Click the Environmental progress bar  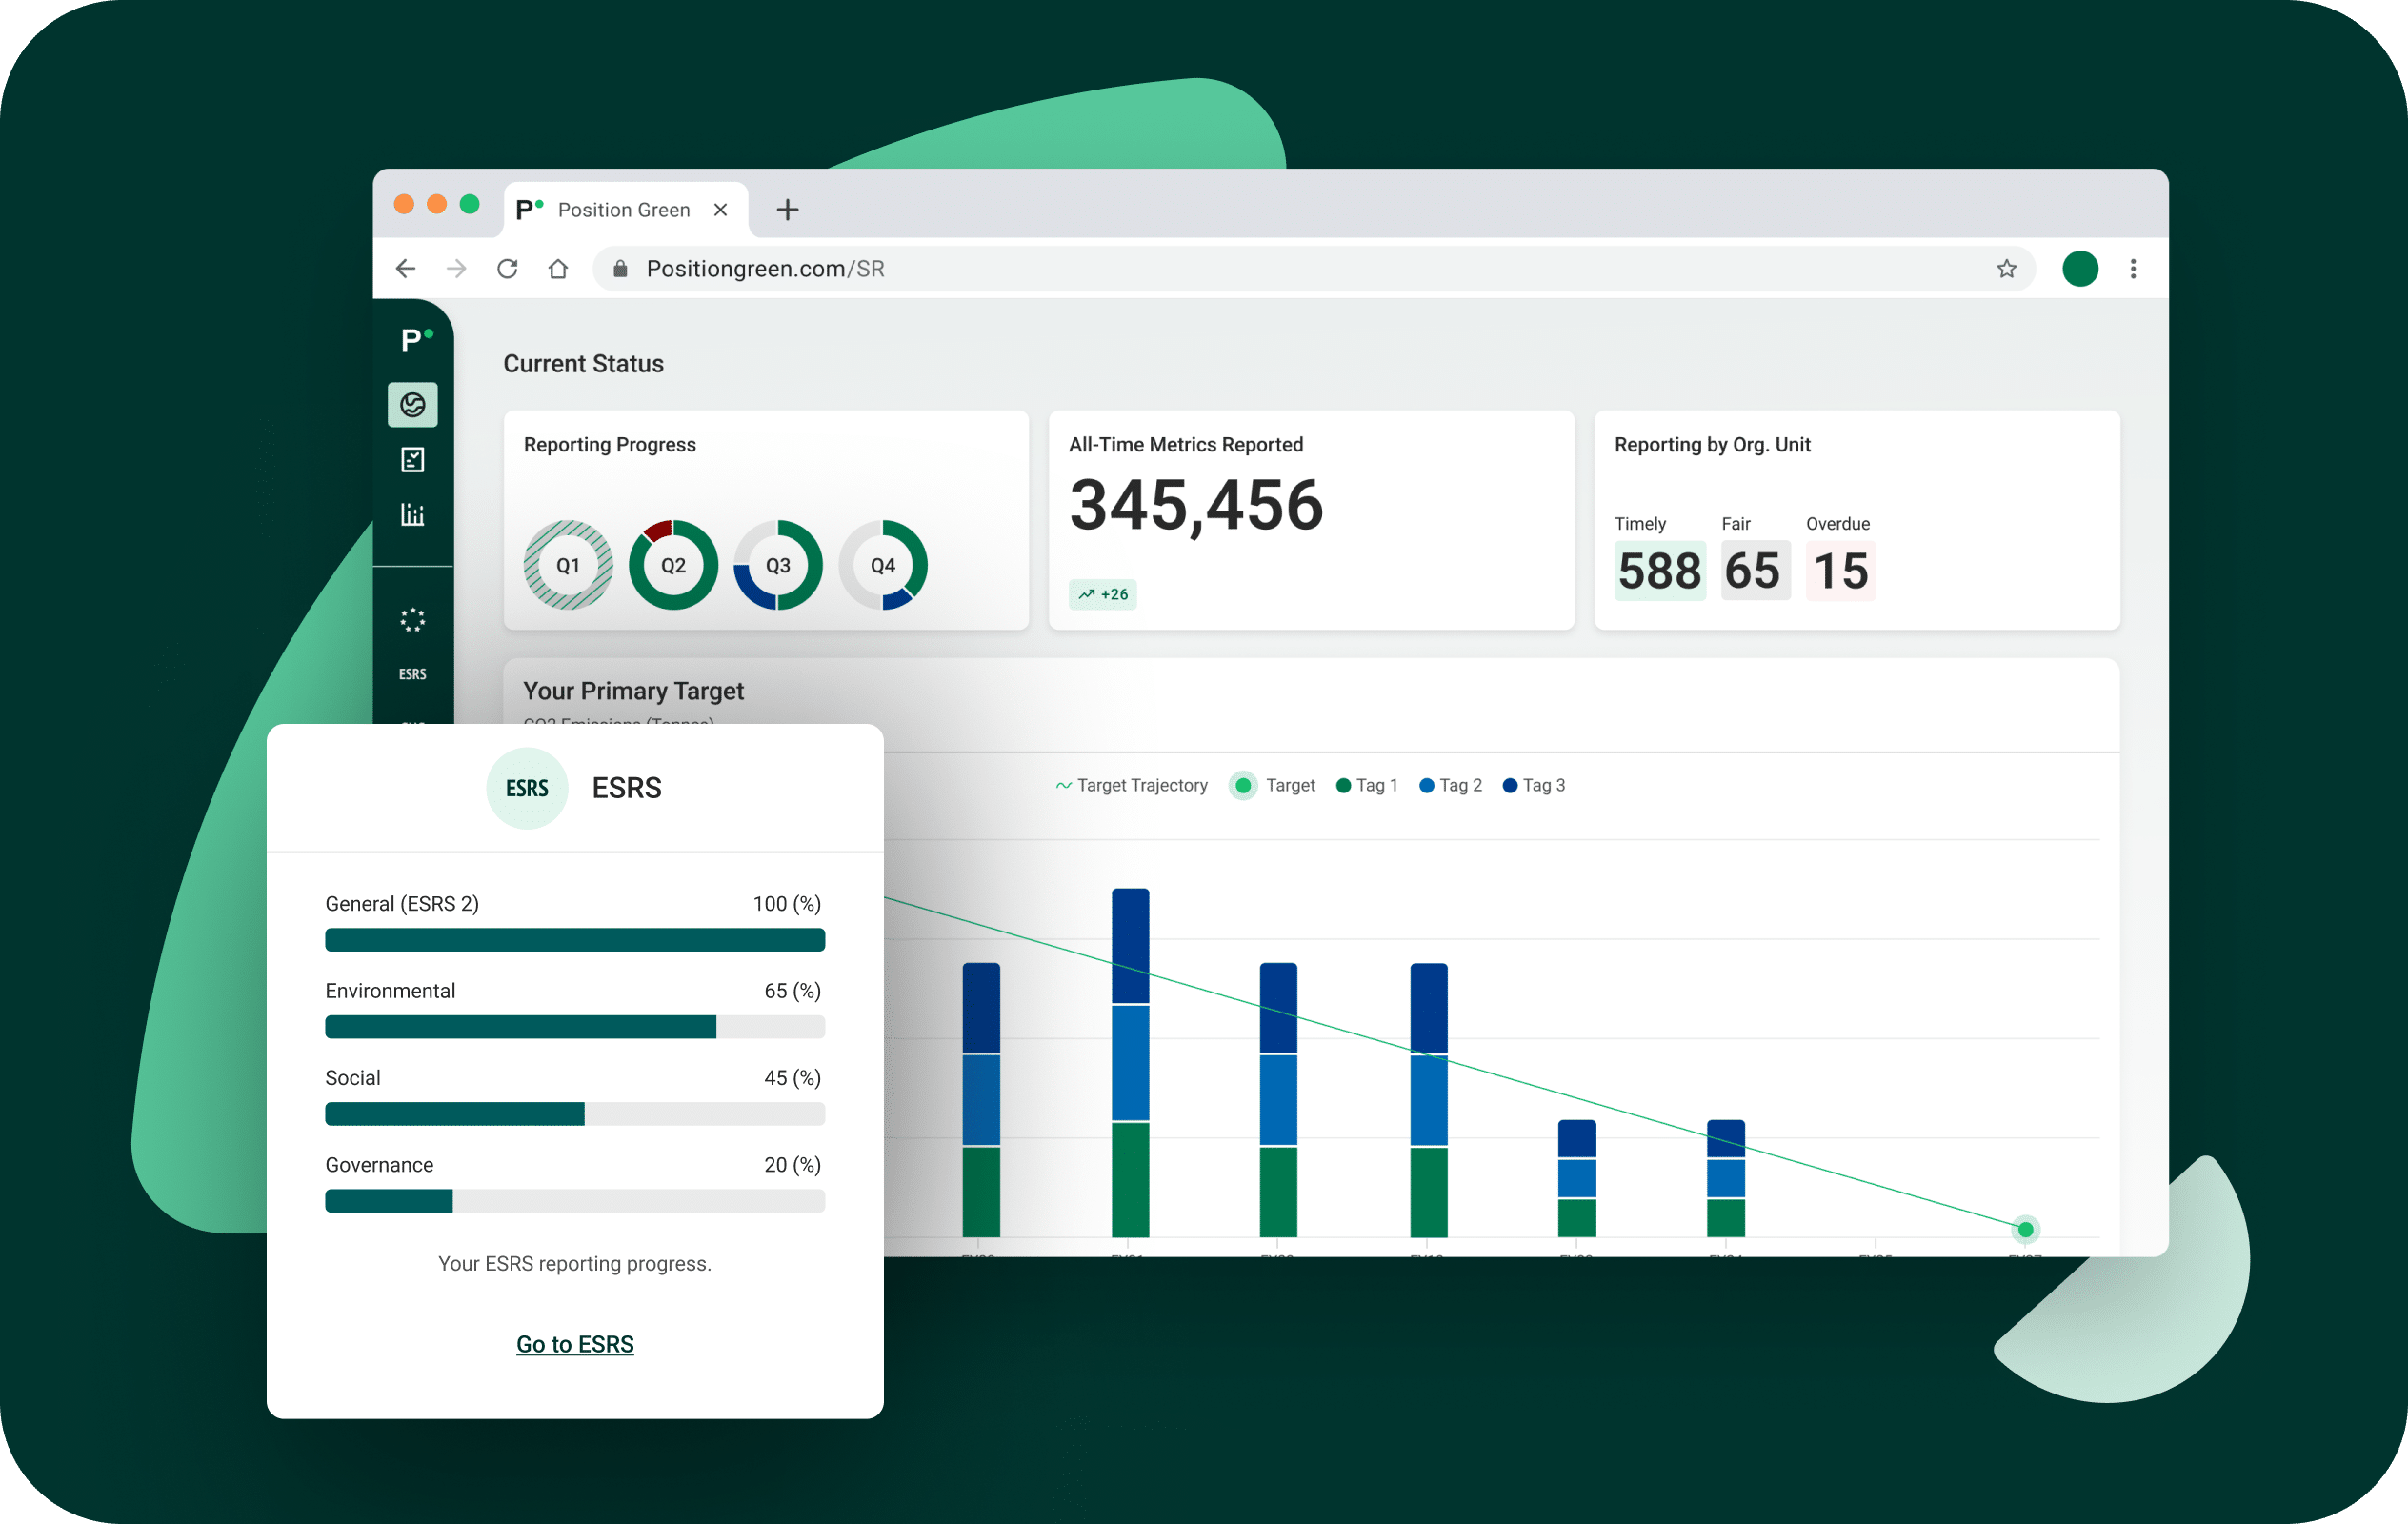click(574, 1027)
